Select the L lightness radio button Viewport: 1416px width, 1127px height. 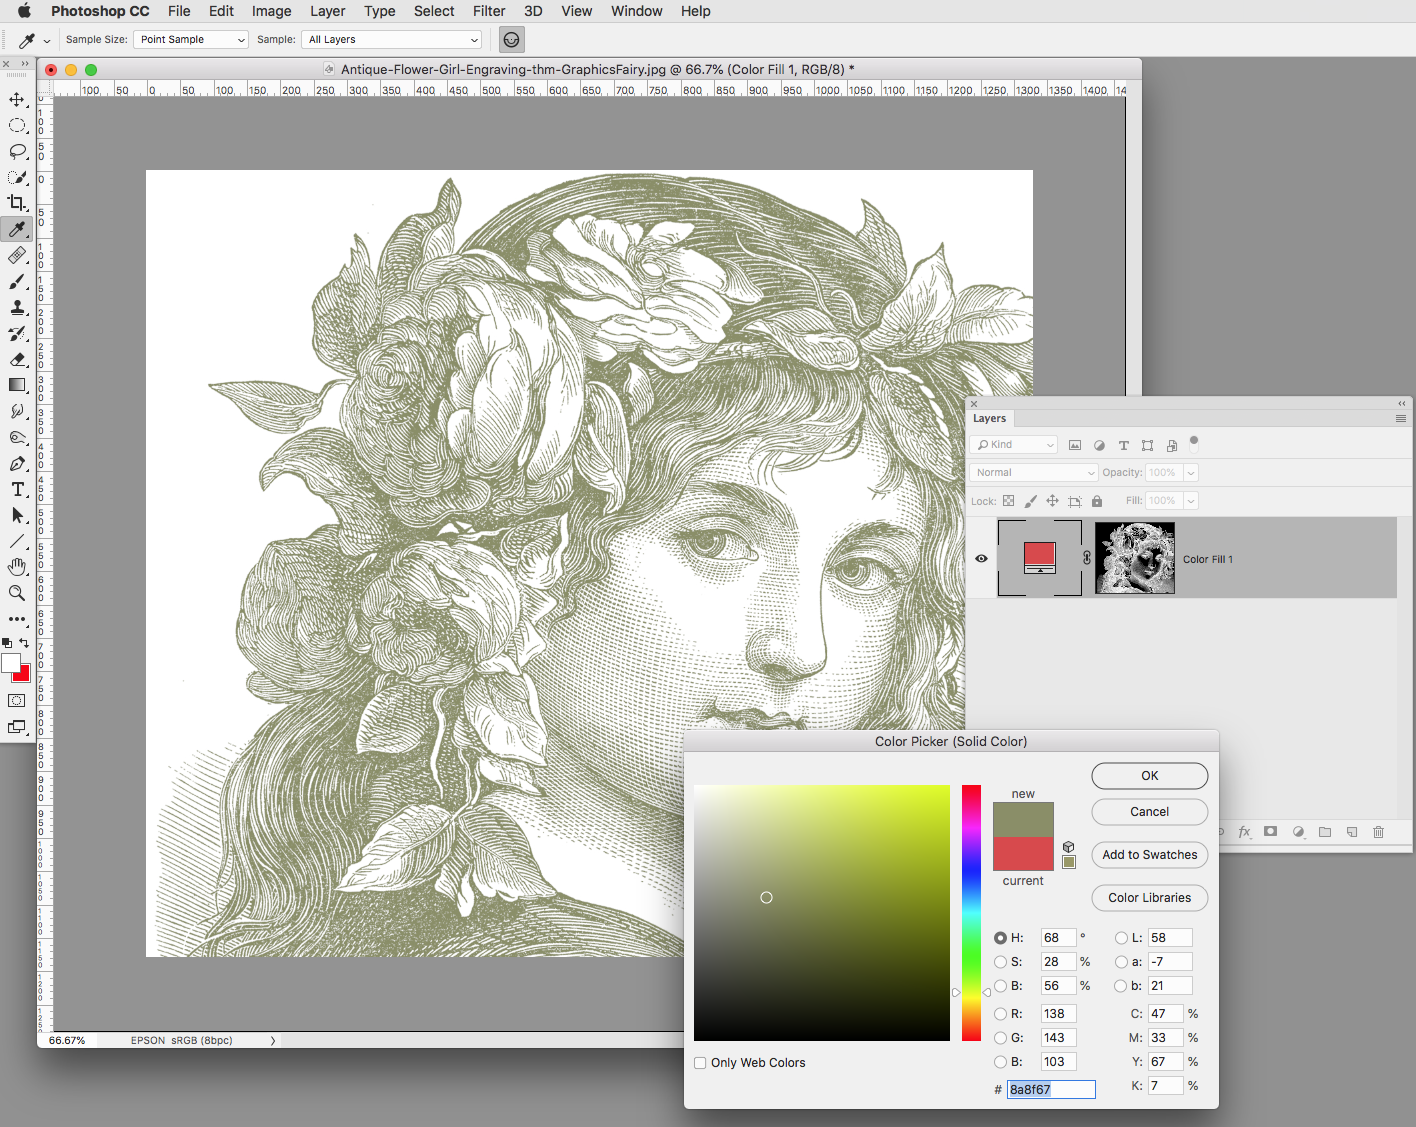pyautogui.click(x=1121, y=938)
